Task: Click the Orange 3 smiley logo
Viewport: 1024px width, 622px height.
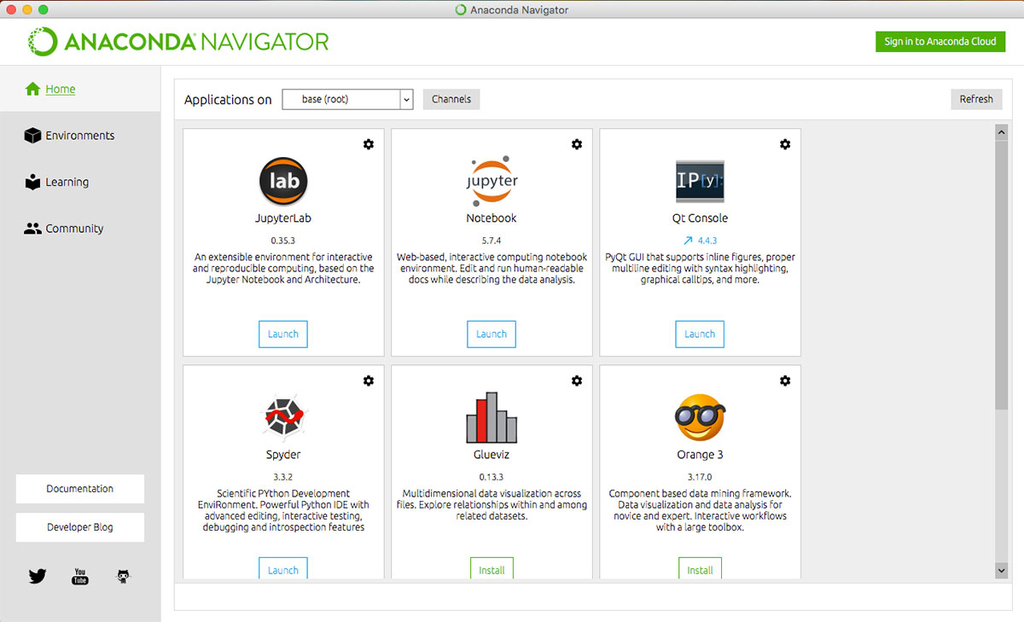Action: pyautogui.click(x=700, y=417)
